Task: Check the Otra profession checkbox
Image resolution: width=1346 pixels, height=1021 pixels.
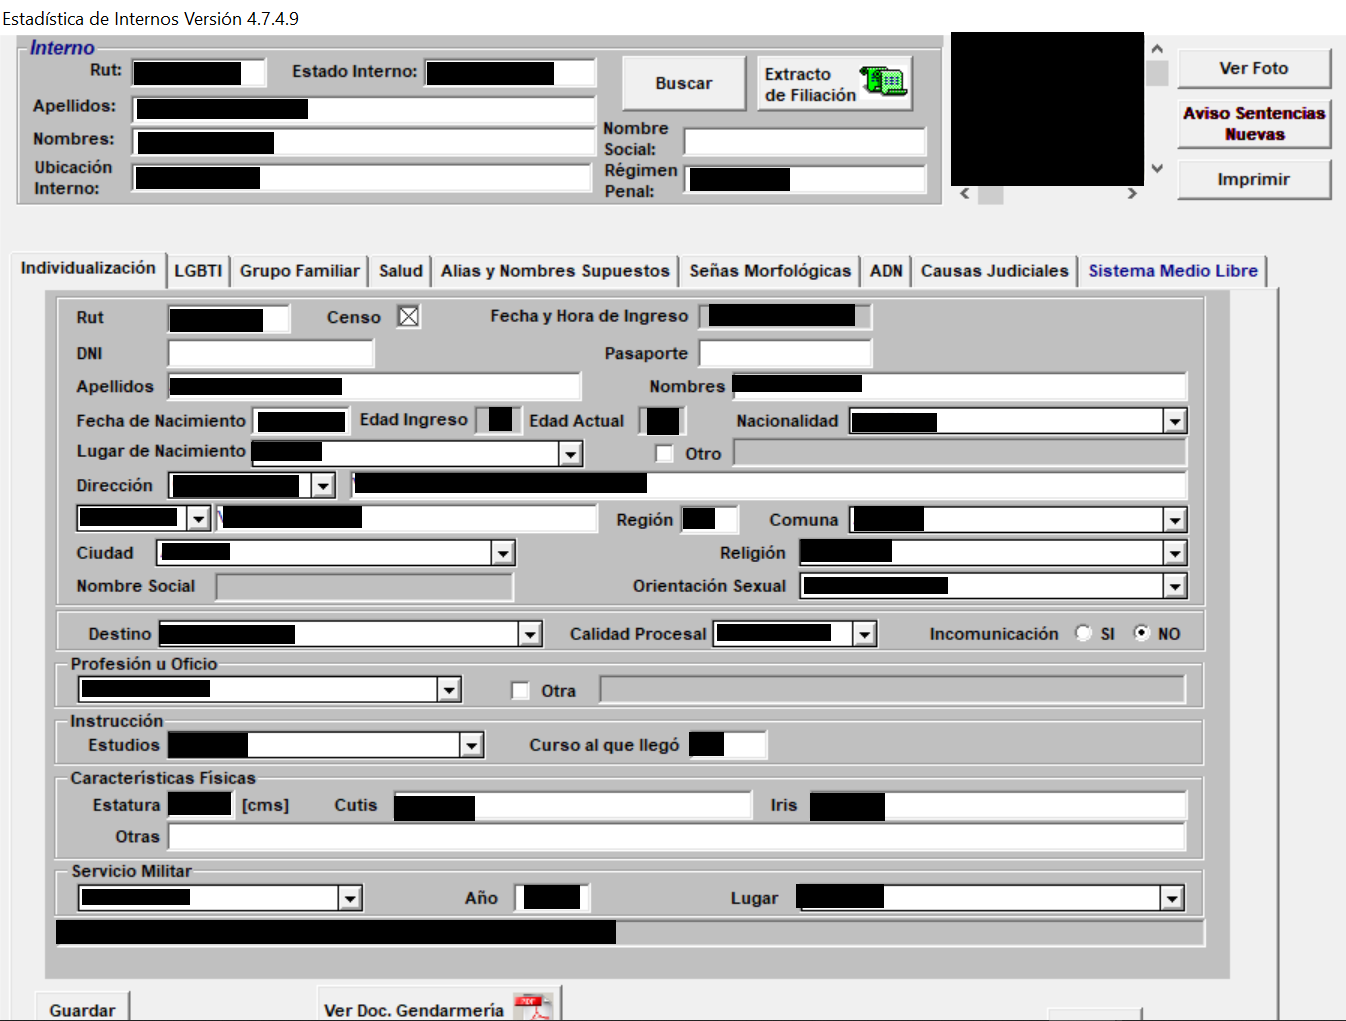Action: [x=520, y=691]
